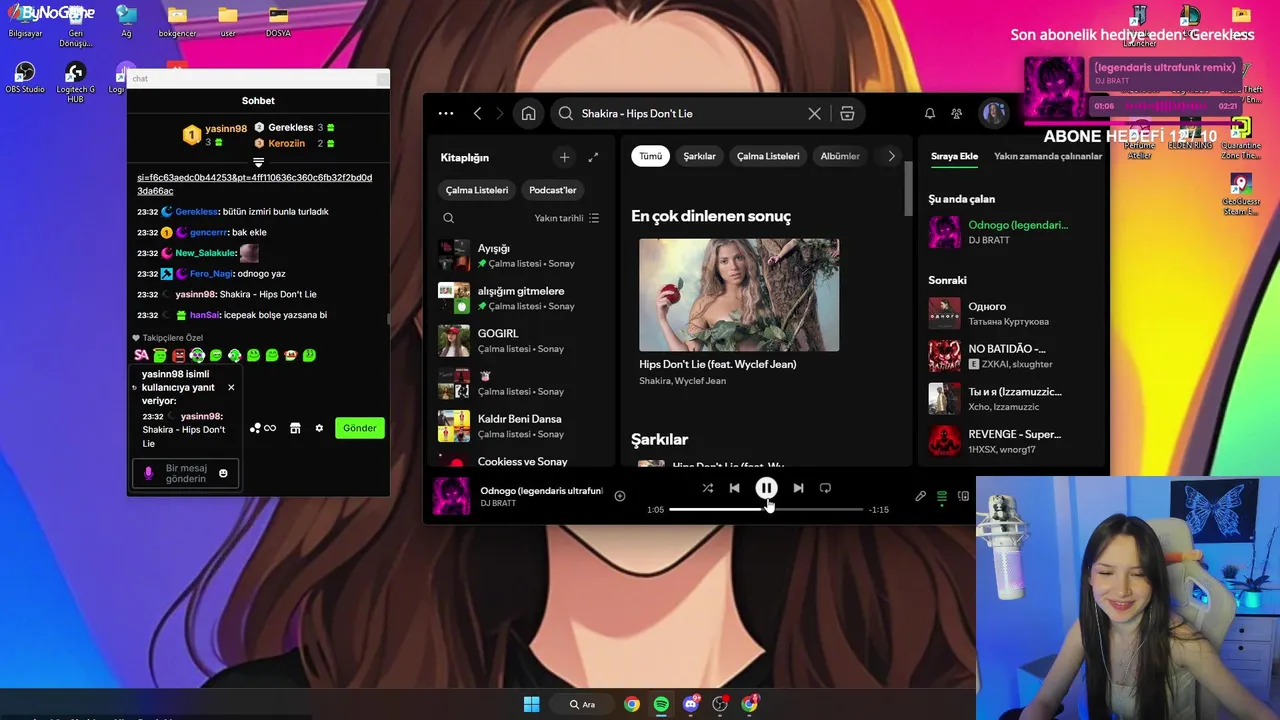Open the Browse icon next to search
Screen dimensions: 1280x720
point(847,113)
